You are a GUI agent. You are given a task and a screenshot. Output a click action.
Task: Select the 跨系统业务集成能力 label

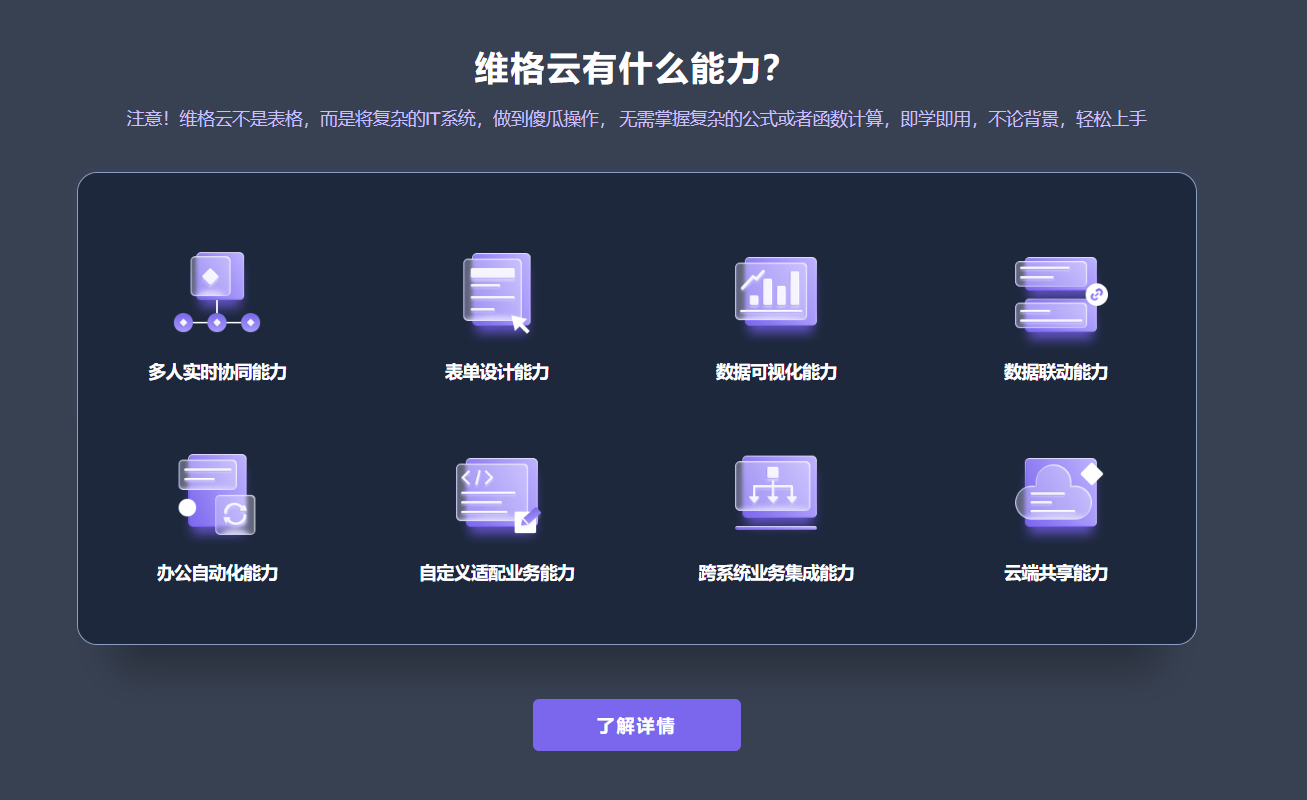coord(776,573)
